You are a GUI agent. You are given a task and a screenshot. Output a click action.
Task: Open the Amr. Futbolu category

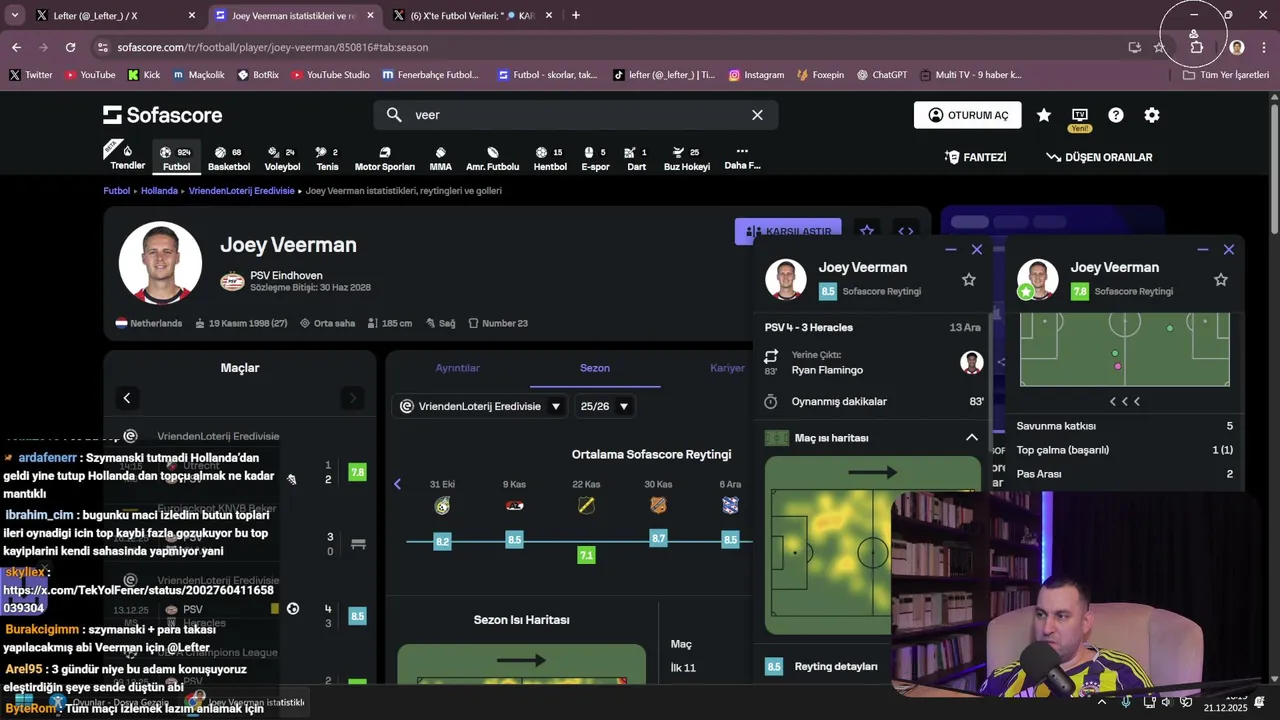click(x=492, y=158)
